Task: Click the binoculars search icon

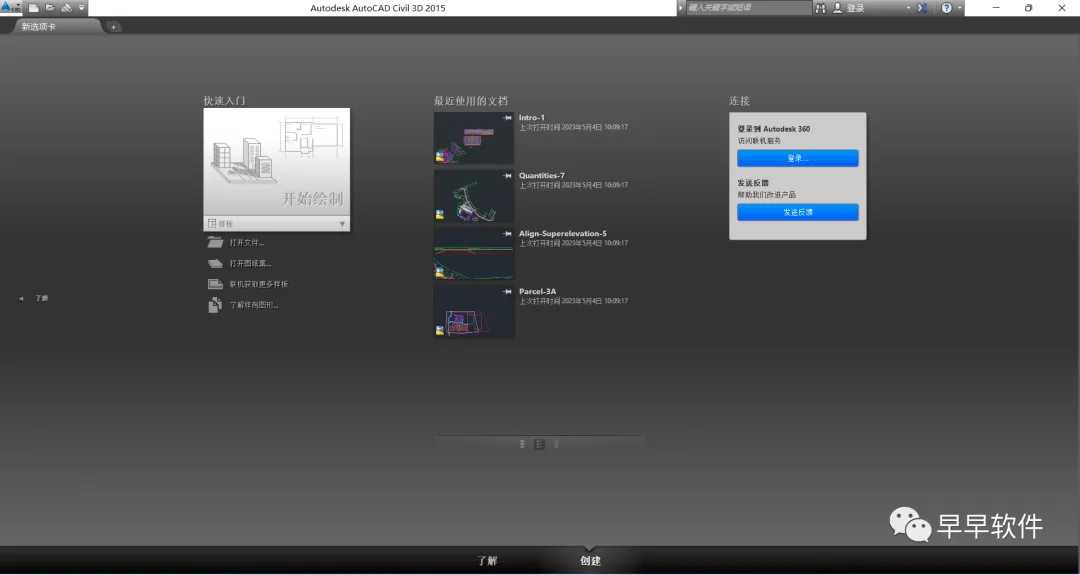Action: point(820,8)
